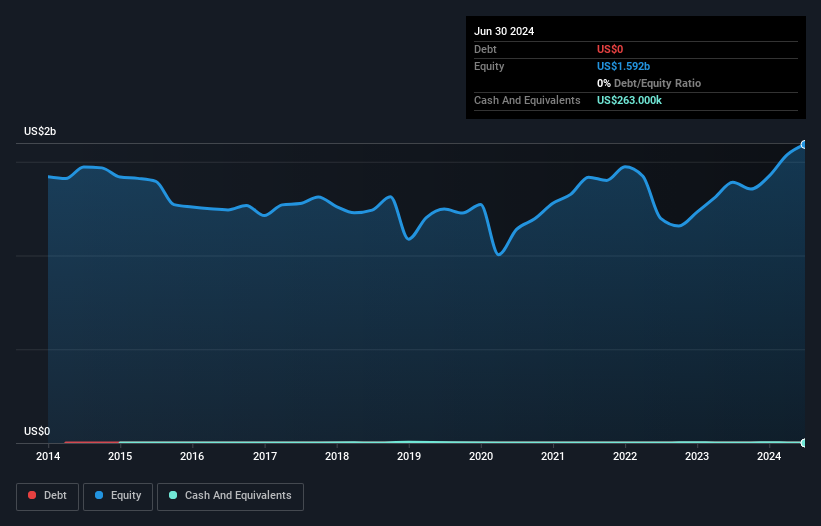Image resolution: width=821 pixels, height=526 pixels.
Task: Select the 2022 x-axis label
Action: click(x=625, y=456)
